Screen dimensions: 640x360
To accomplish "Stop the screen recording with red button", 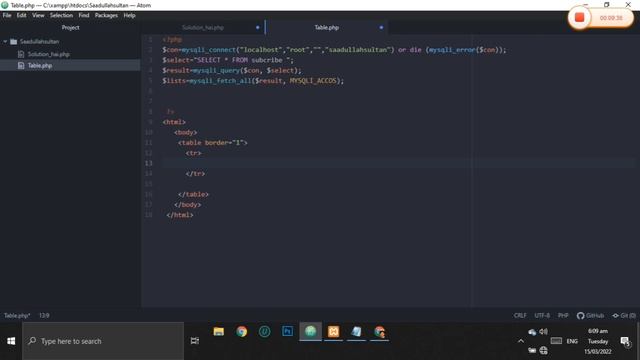I will 579,18.
